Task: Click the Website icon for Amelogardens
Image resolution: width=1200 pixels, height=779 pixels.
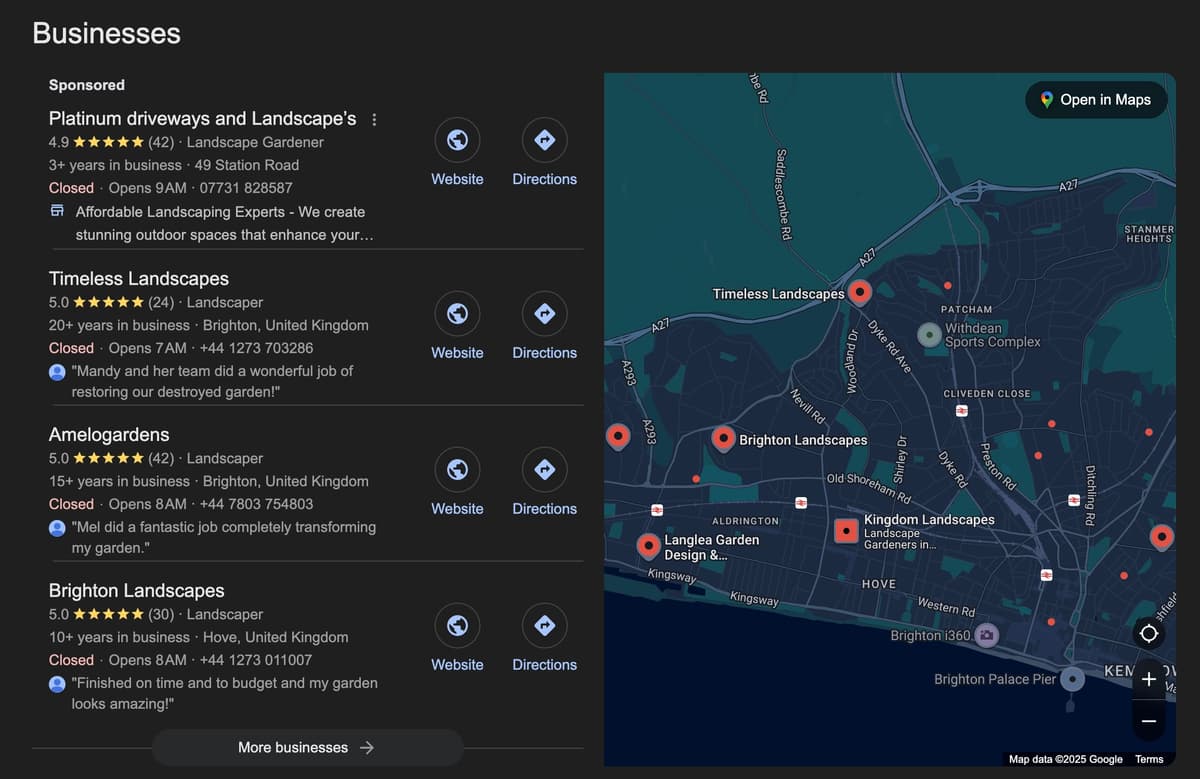Action: [457, 468]
